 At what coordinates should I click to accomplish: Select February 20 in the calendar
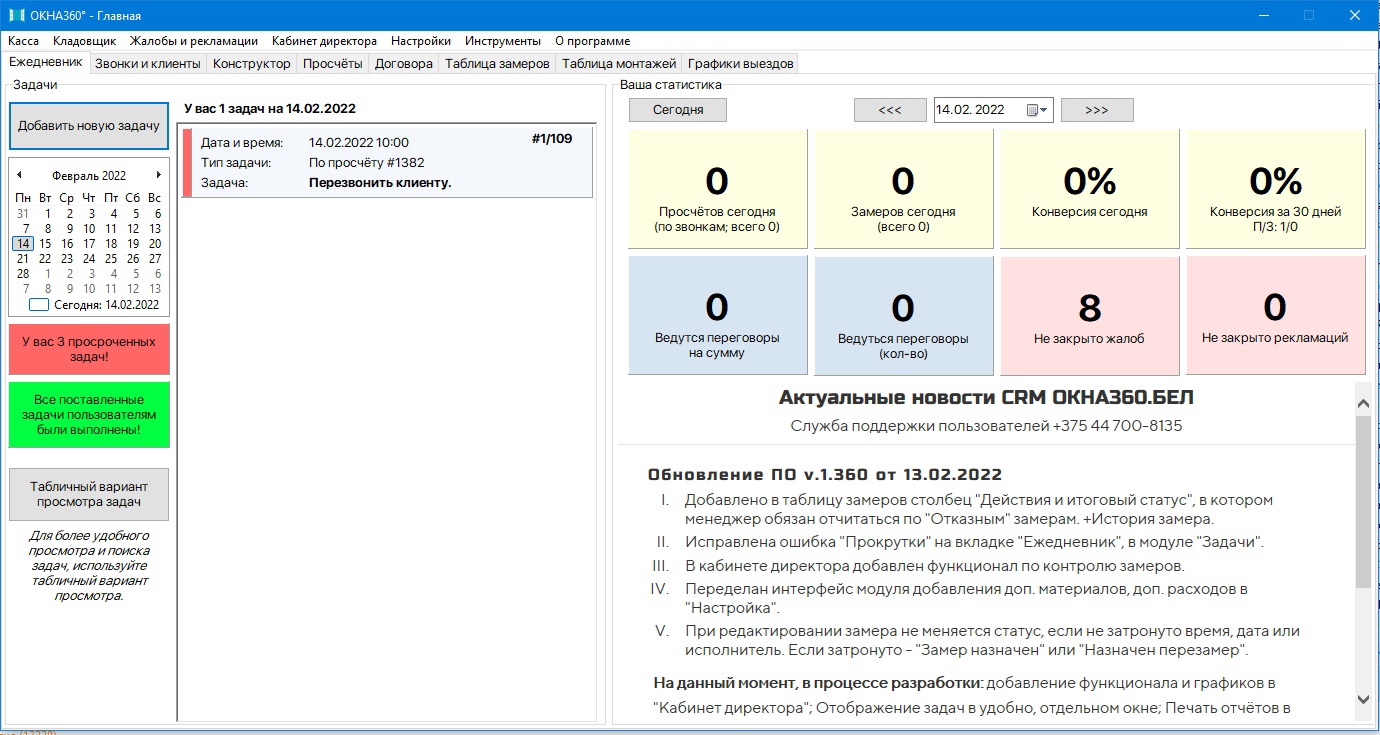point(155,243)
